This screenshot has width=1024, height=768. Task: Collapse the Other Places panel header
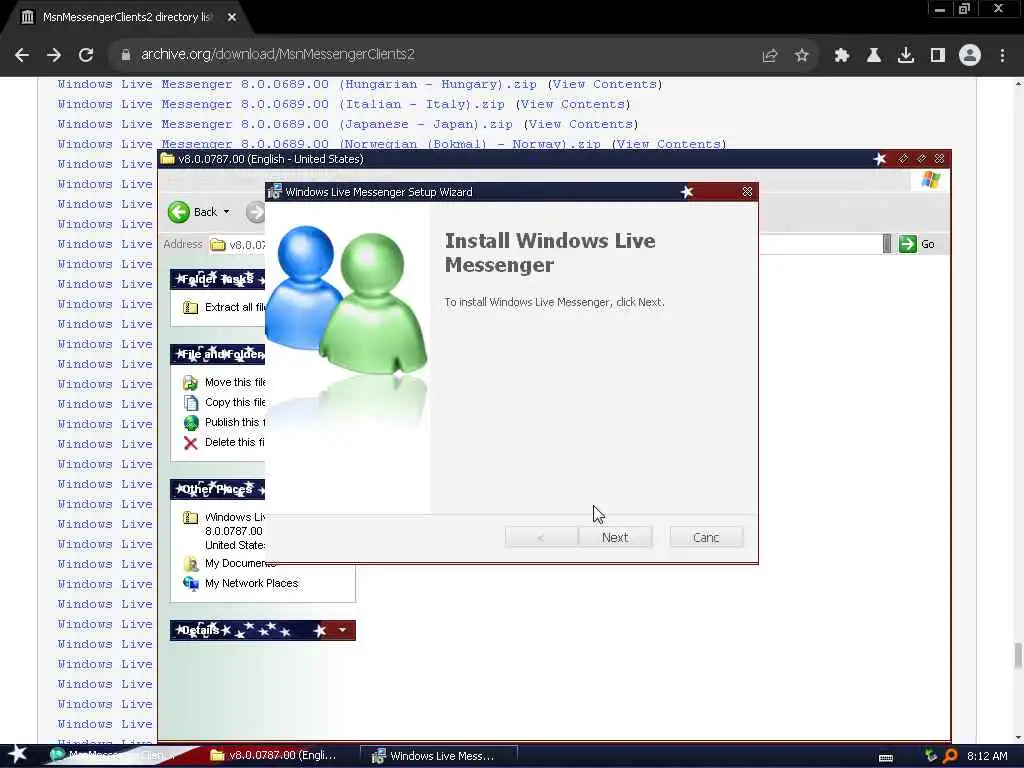(217, 489)
